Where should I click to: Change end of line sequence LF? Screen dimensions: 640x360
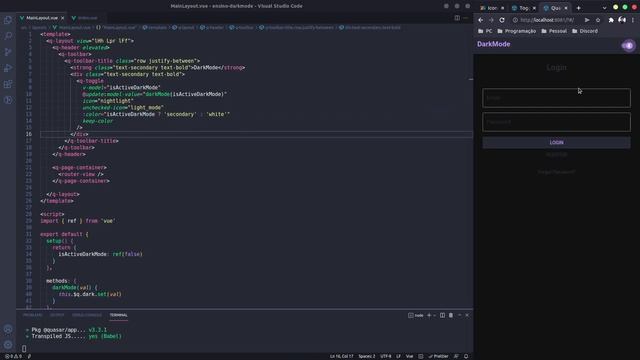[398, 356]
